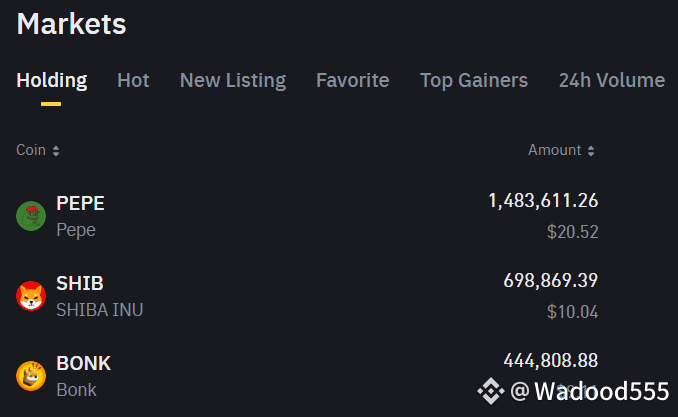Switch to the Holding tab

[x=52, y=80]
